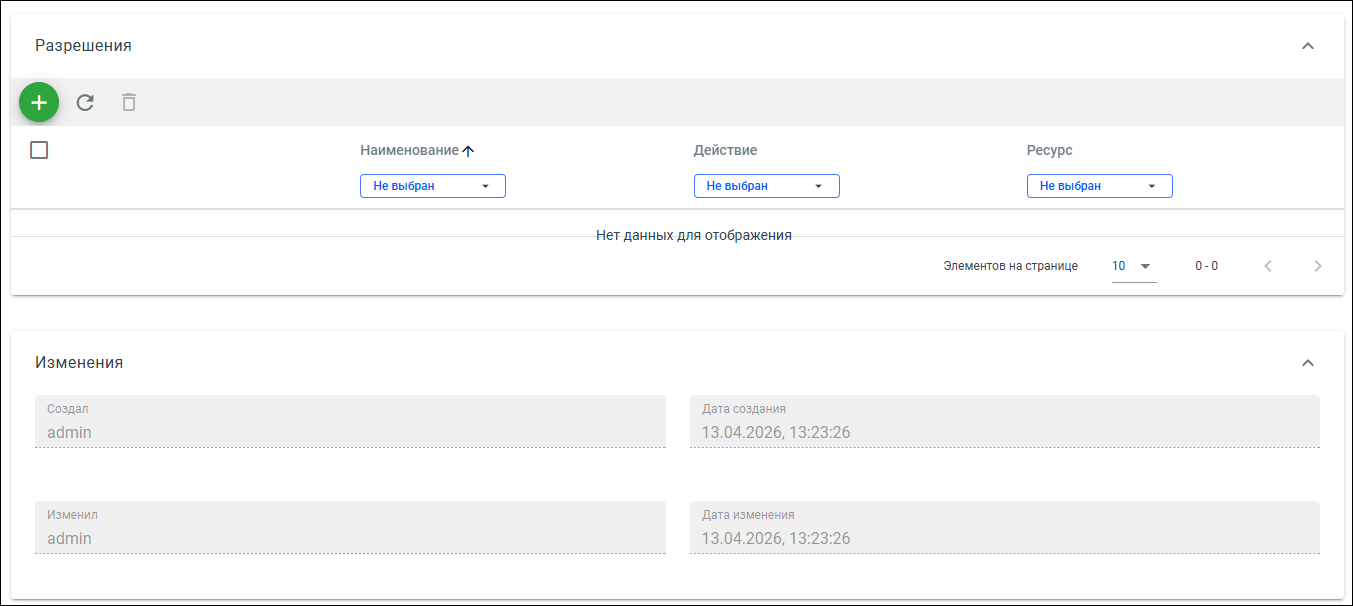The height and width of the screenshot is (606, 1353).
Task: Click the Дата создания field
Action: [x=1005, y=421]
